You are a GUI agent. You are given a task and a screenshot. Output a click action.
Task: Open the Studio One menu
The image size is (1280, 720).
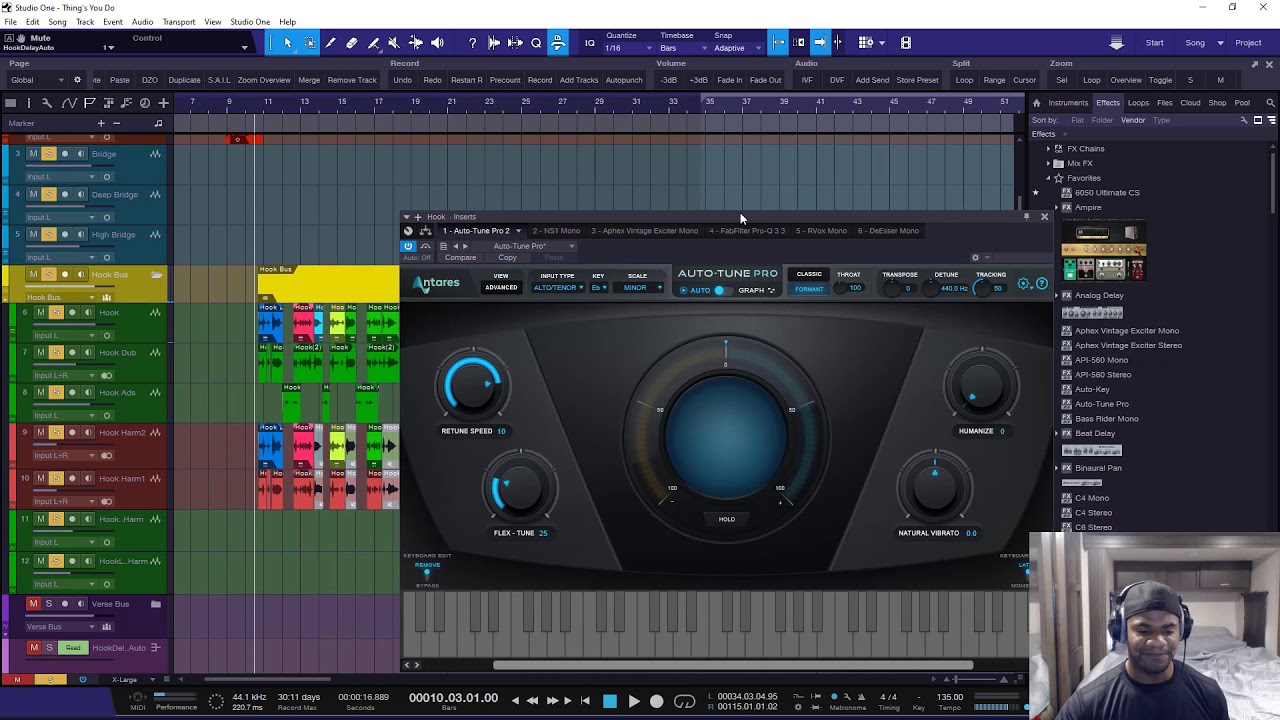tap(250, 22)
